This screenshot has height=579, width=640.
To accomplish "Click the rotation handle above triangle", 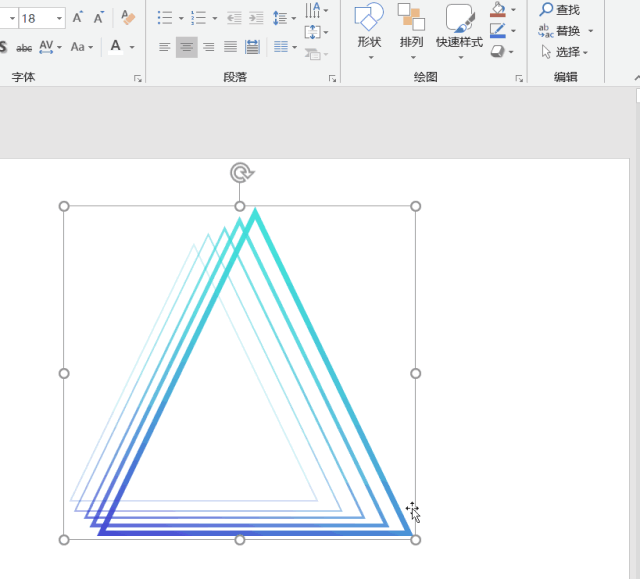I will [242, 173].
